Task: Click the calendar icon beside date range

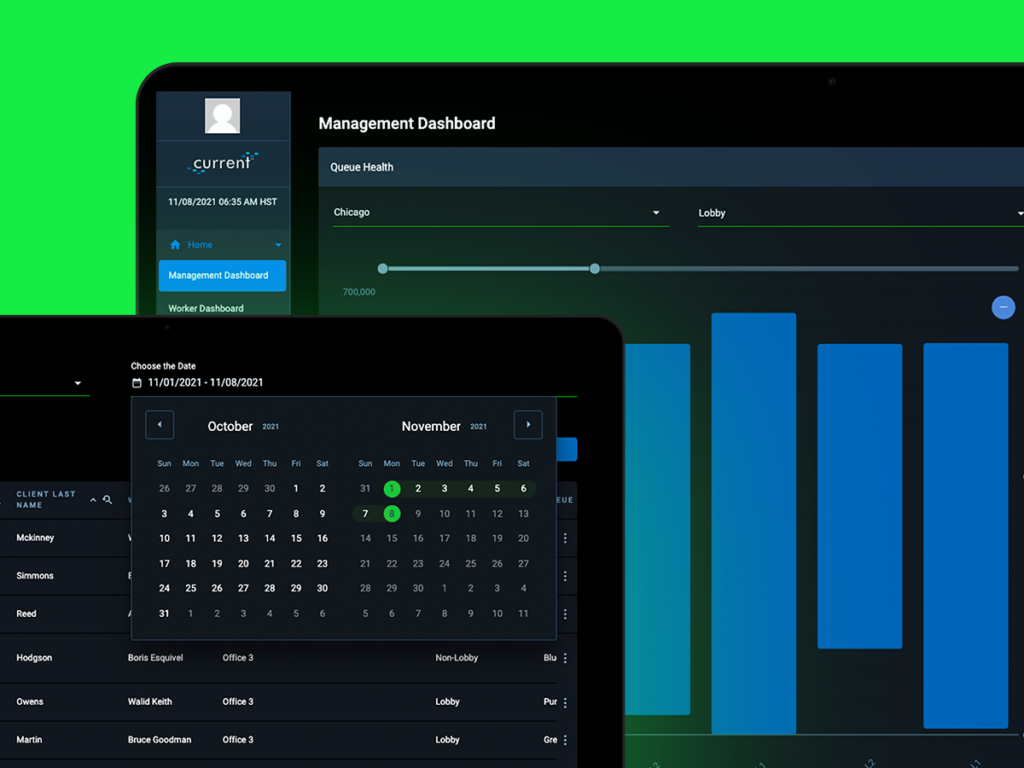Action: pos(136,383)
